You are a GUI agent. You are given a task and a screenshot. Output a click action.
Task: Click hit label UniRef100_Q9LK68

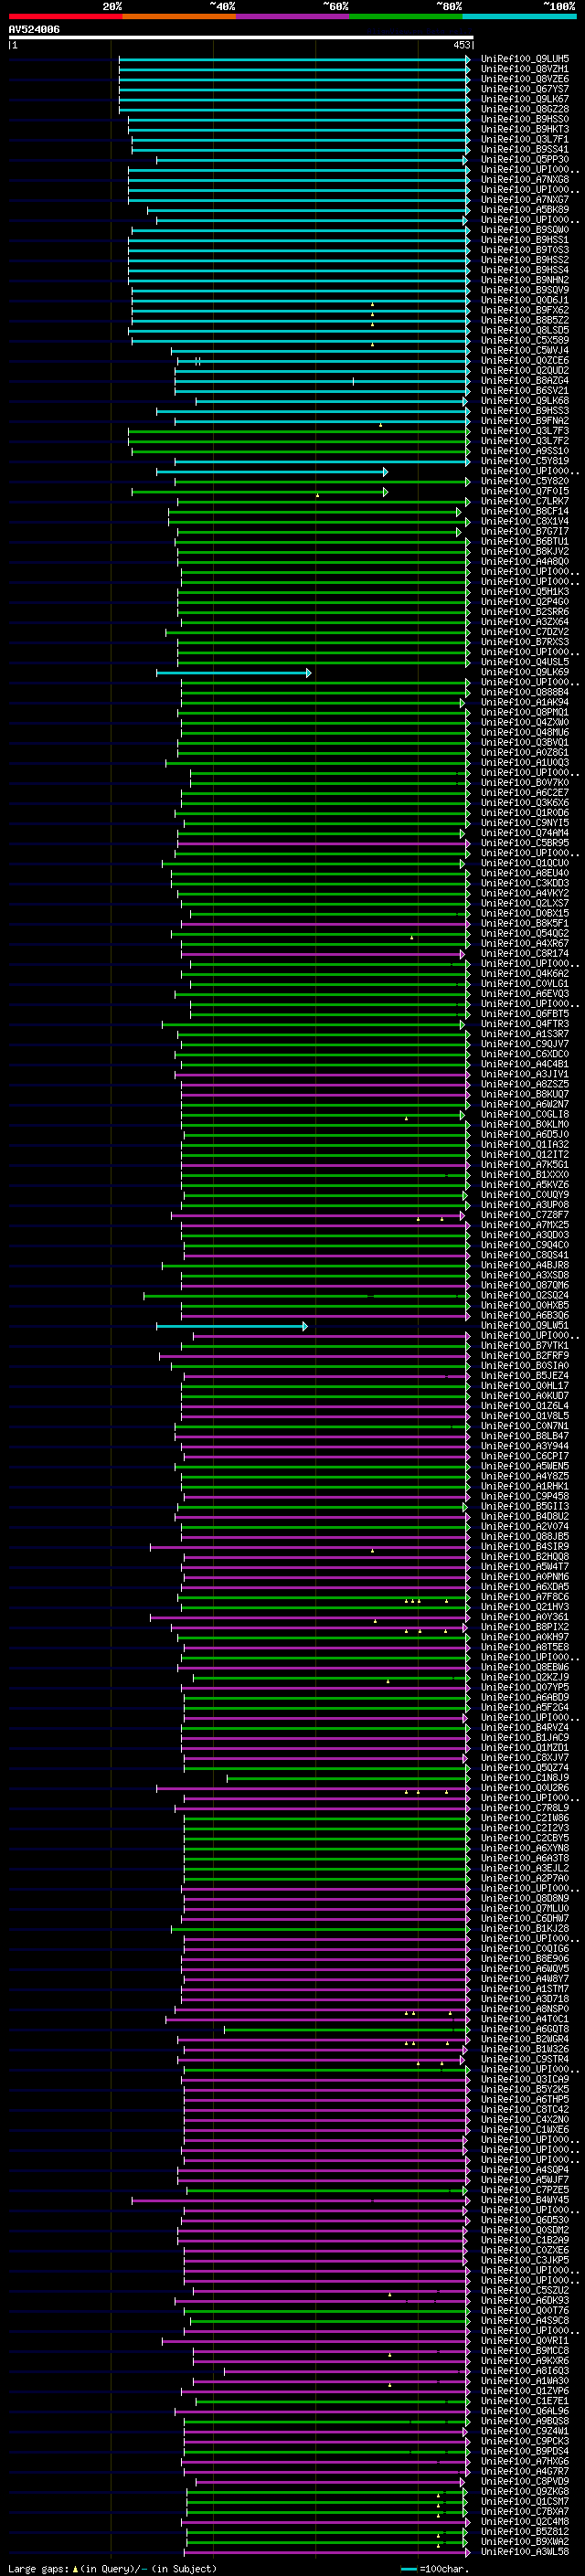[x=525, y=401]
